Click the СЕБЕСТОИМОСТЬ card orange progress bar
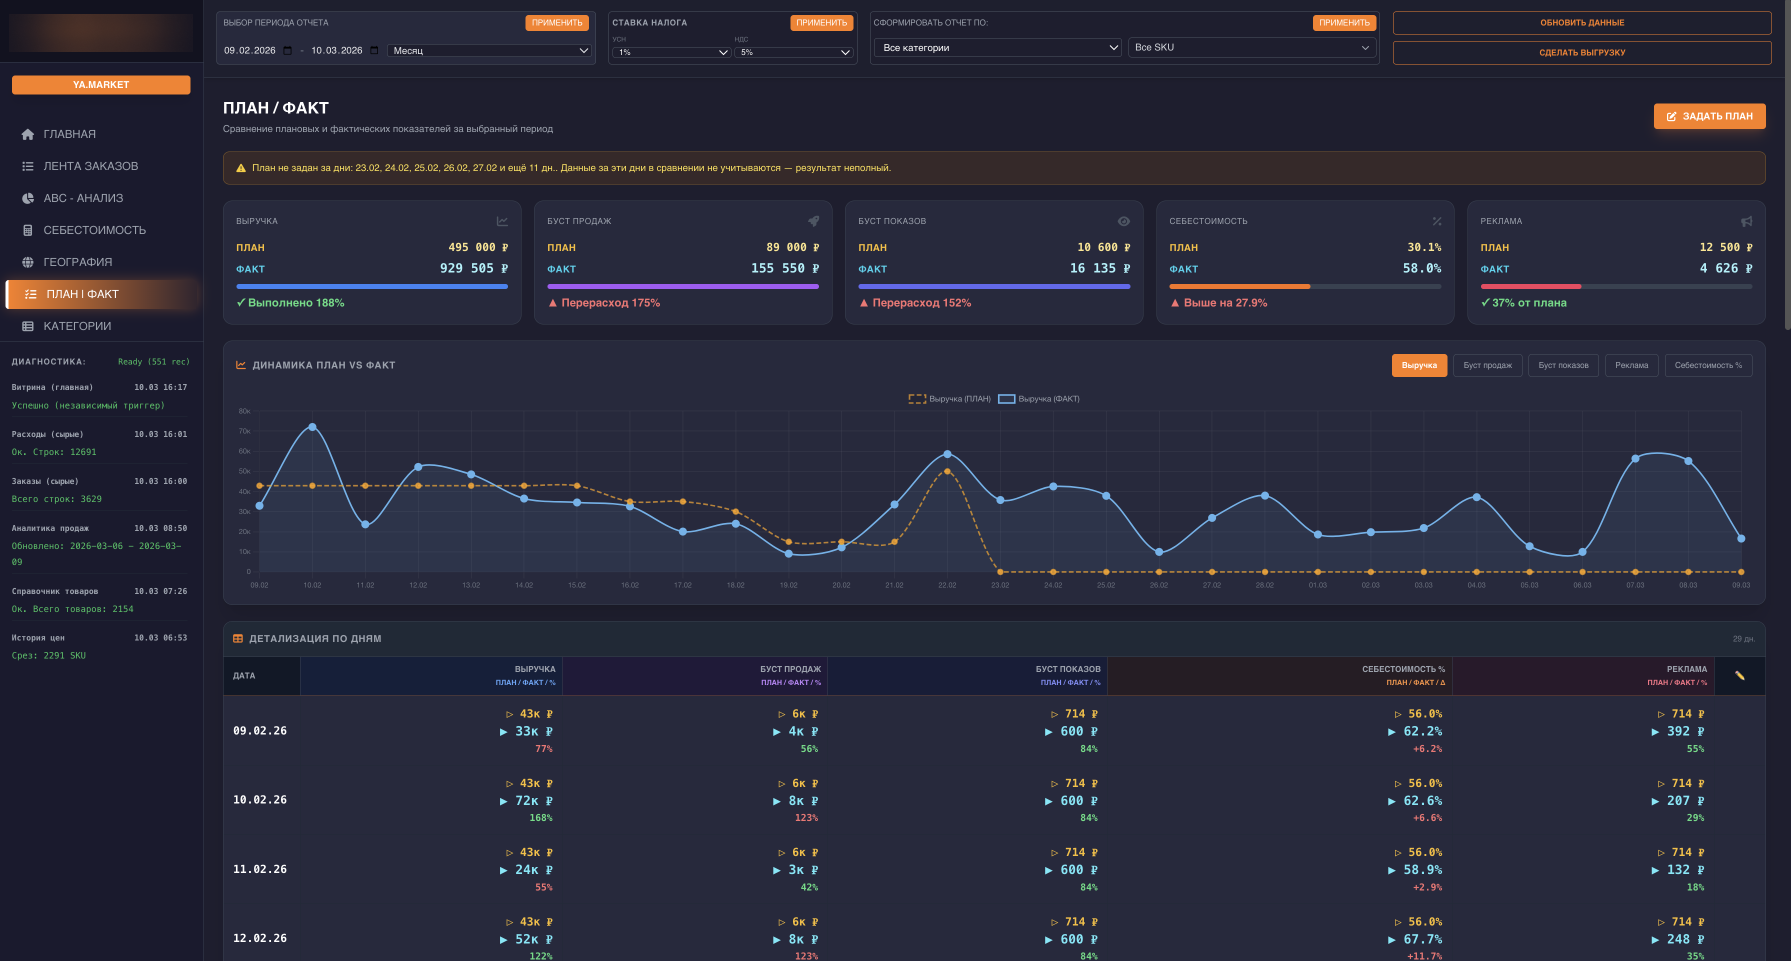 point(1240,287)
